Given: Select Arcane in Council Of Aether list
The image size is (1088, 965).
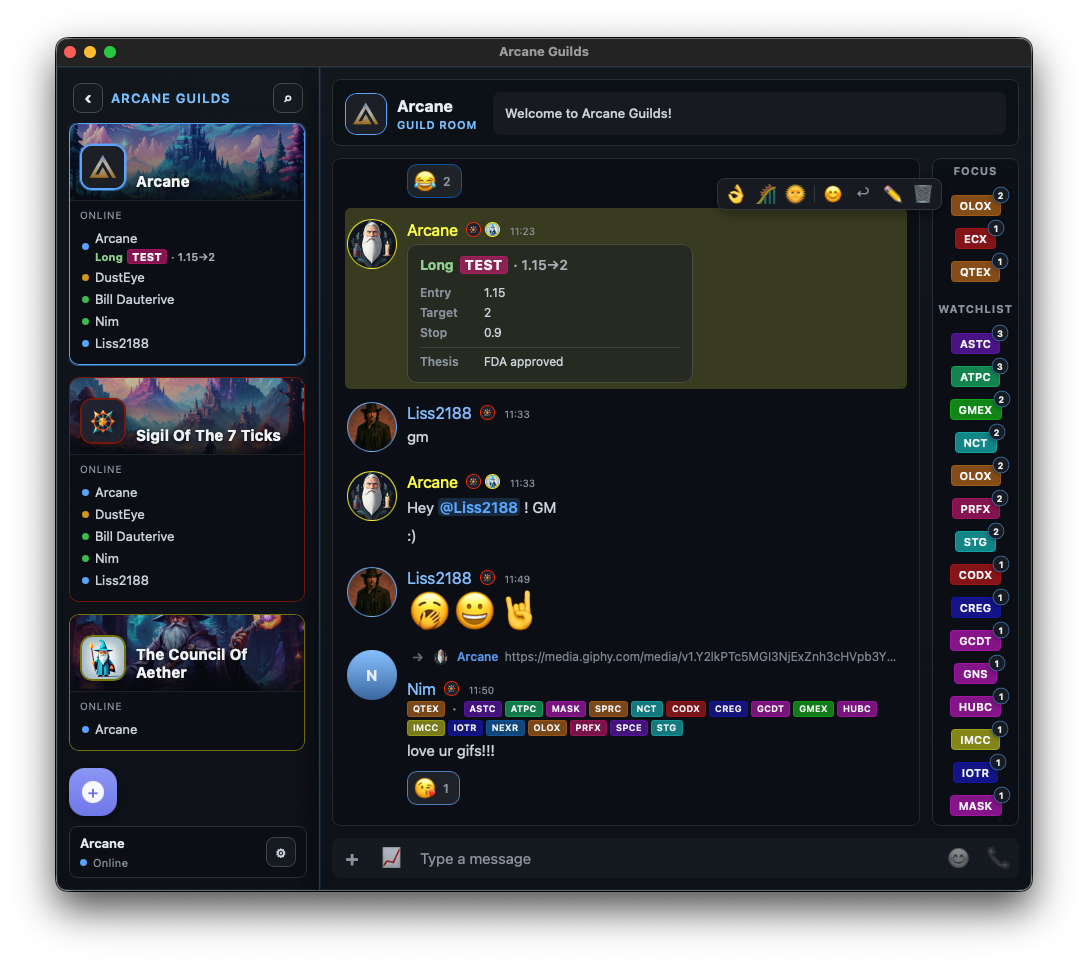Looking at the screenshot, I should [116, 729].
